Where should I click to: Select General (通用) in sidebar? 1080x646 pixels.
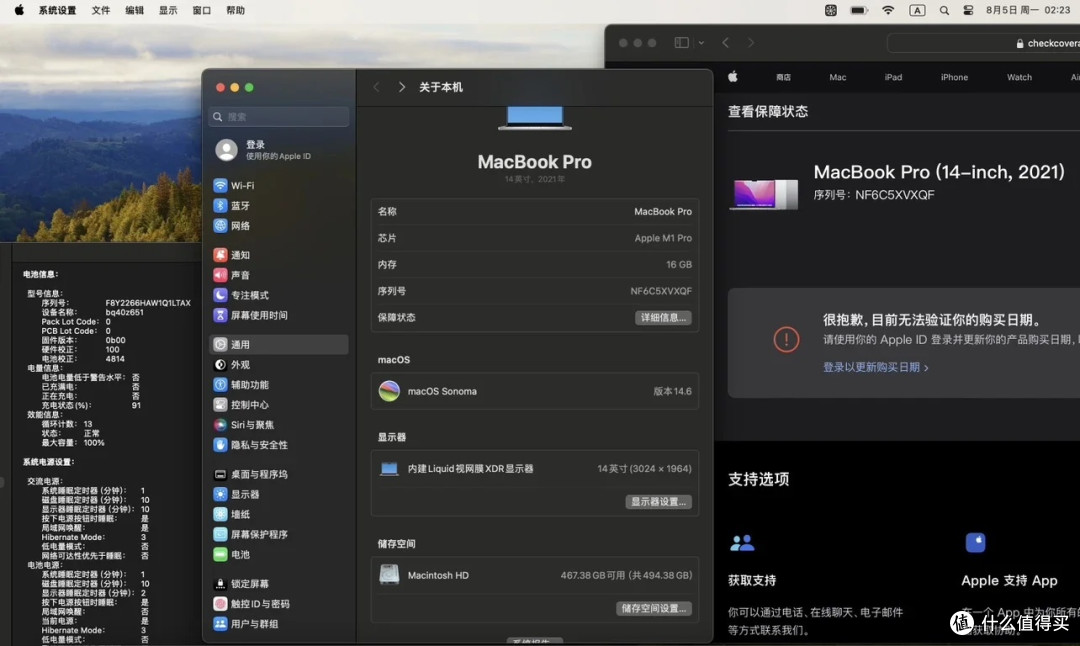279,344
